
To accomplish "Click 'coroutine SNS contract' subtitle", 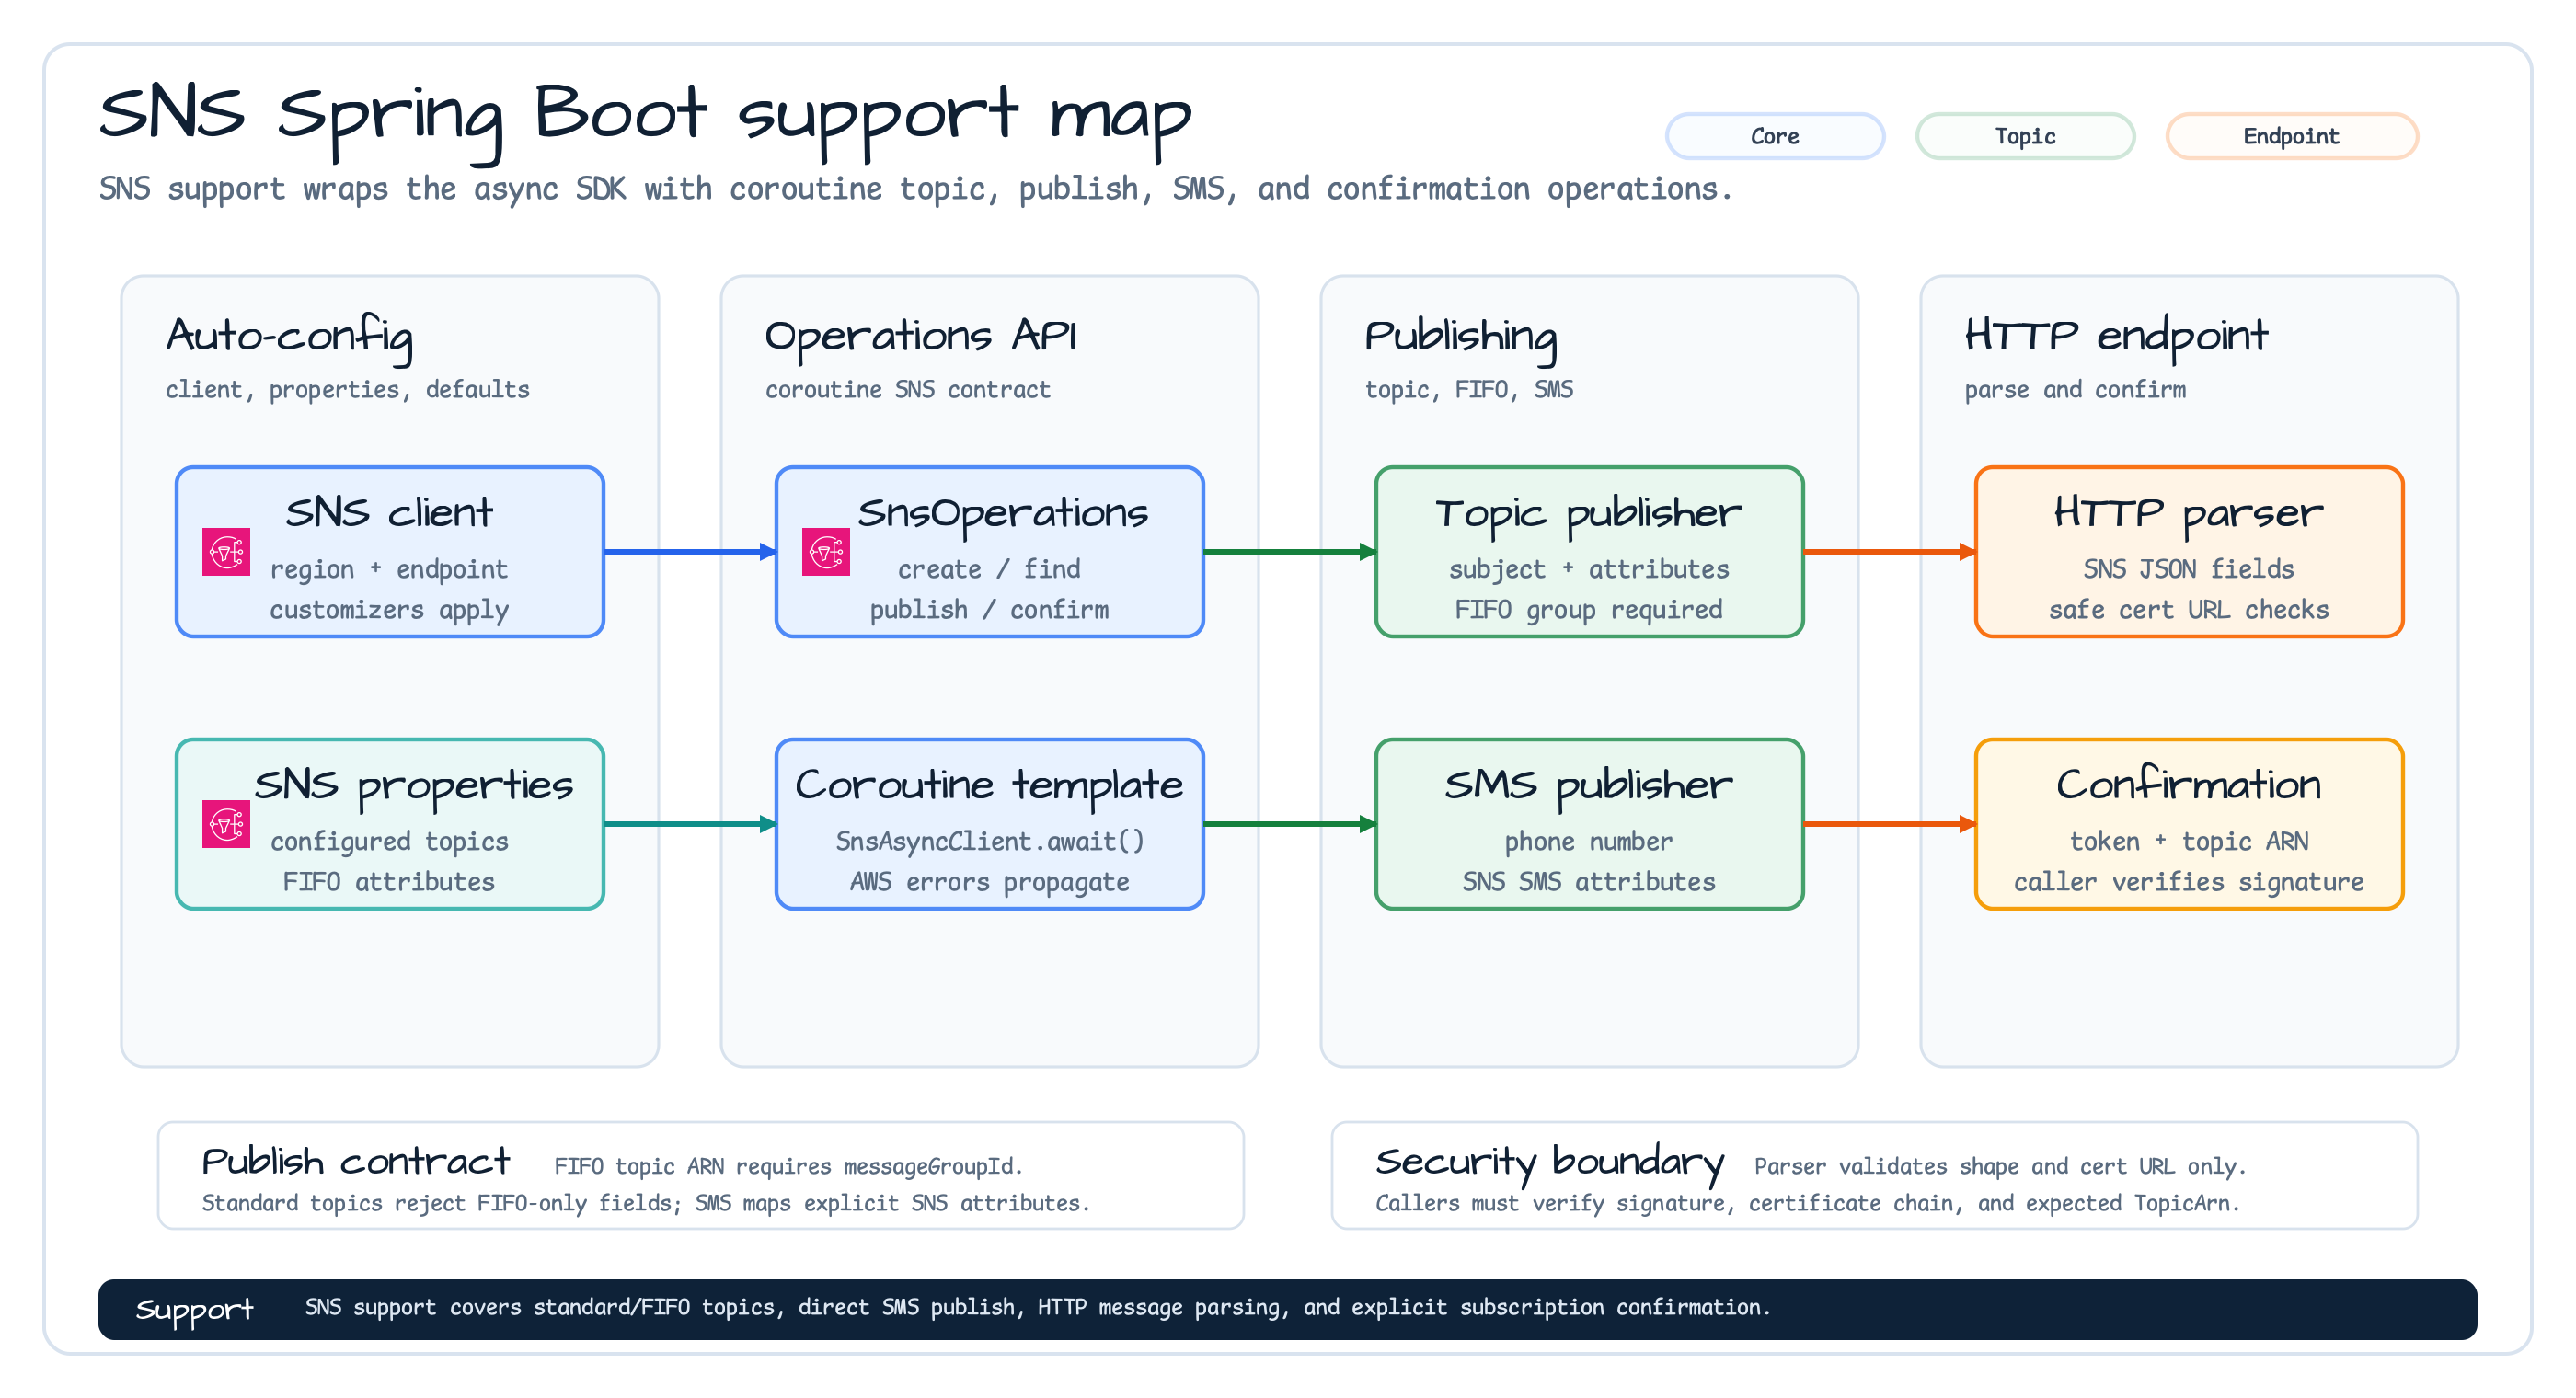I will point(908,390).
